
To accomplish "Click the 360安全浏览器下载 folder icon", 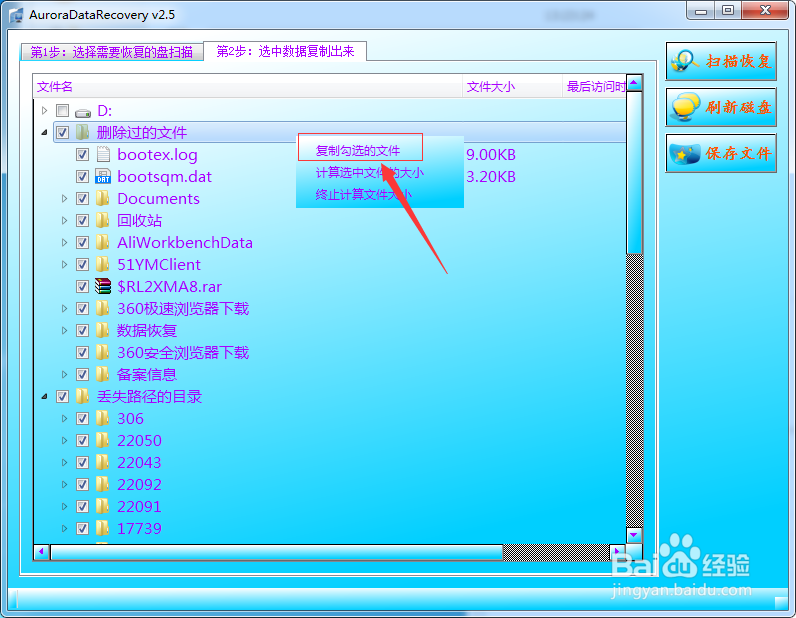I will (103, 352).
